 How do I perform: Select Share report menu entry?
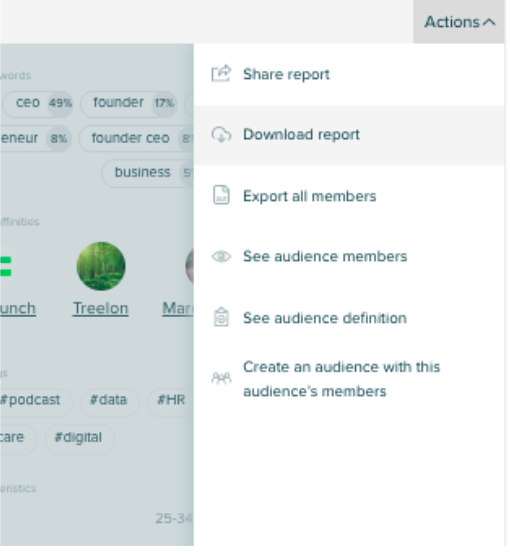click(x=349, y=75)
